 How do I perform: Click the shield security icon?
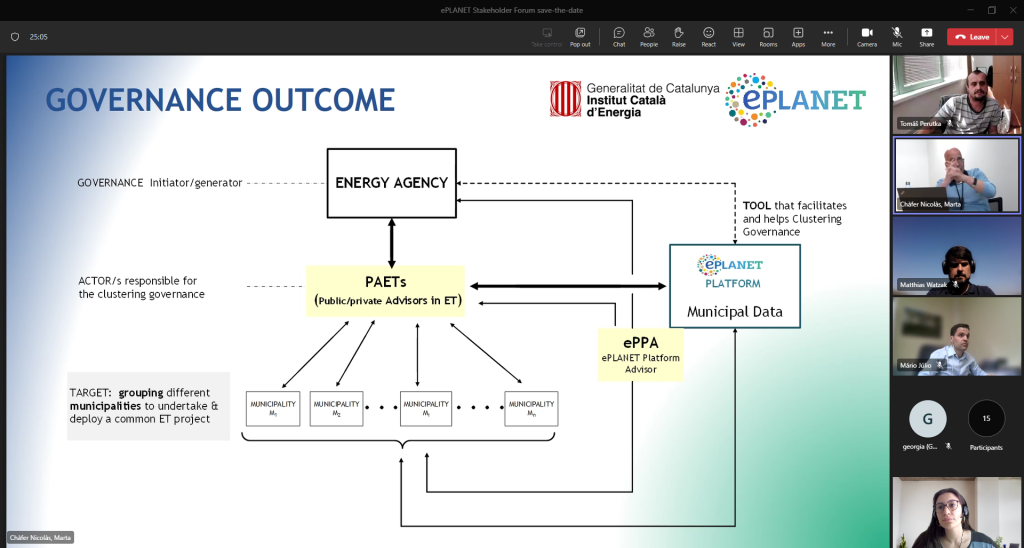pyautogui.click(x=15, y=37)
